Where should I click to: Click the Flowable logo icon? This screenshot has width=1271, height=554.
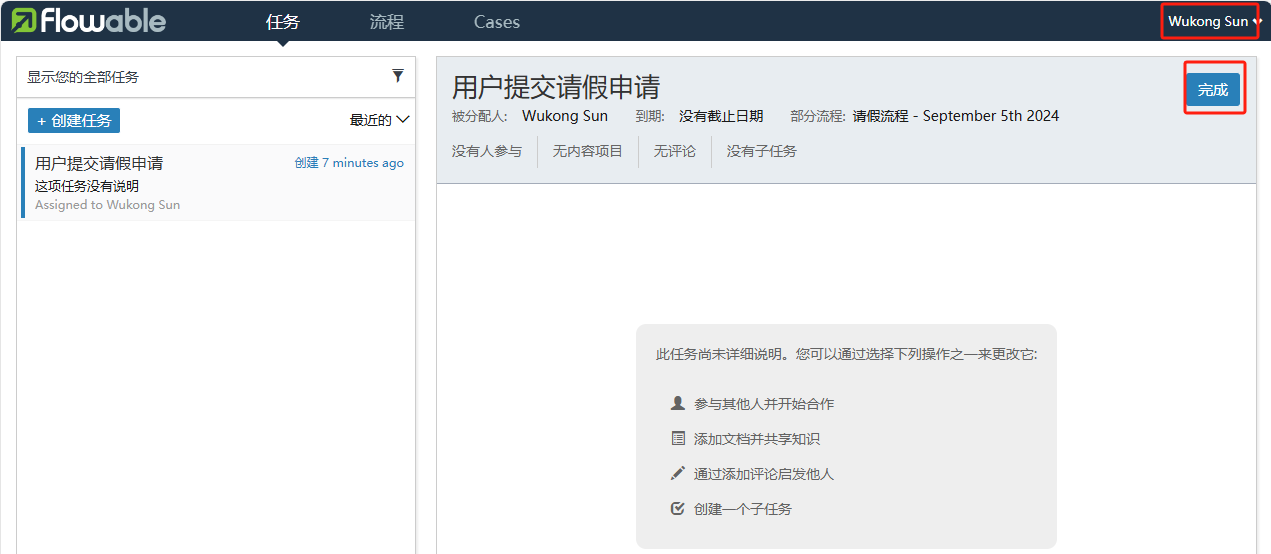point(24,21)
